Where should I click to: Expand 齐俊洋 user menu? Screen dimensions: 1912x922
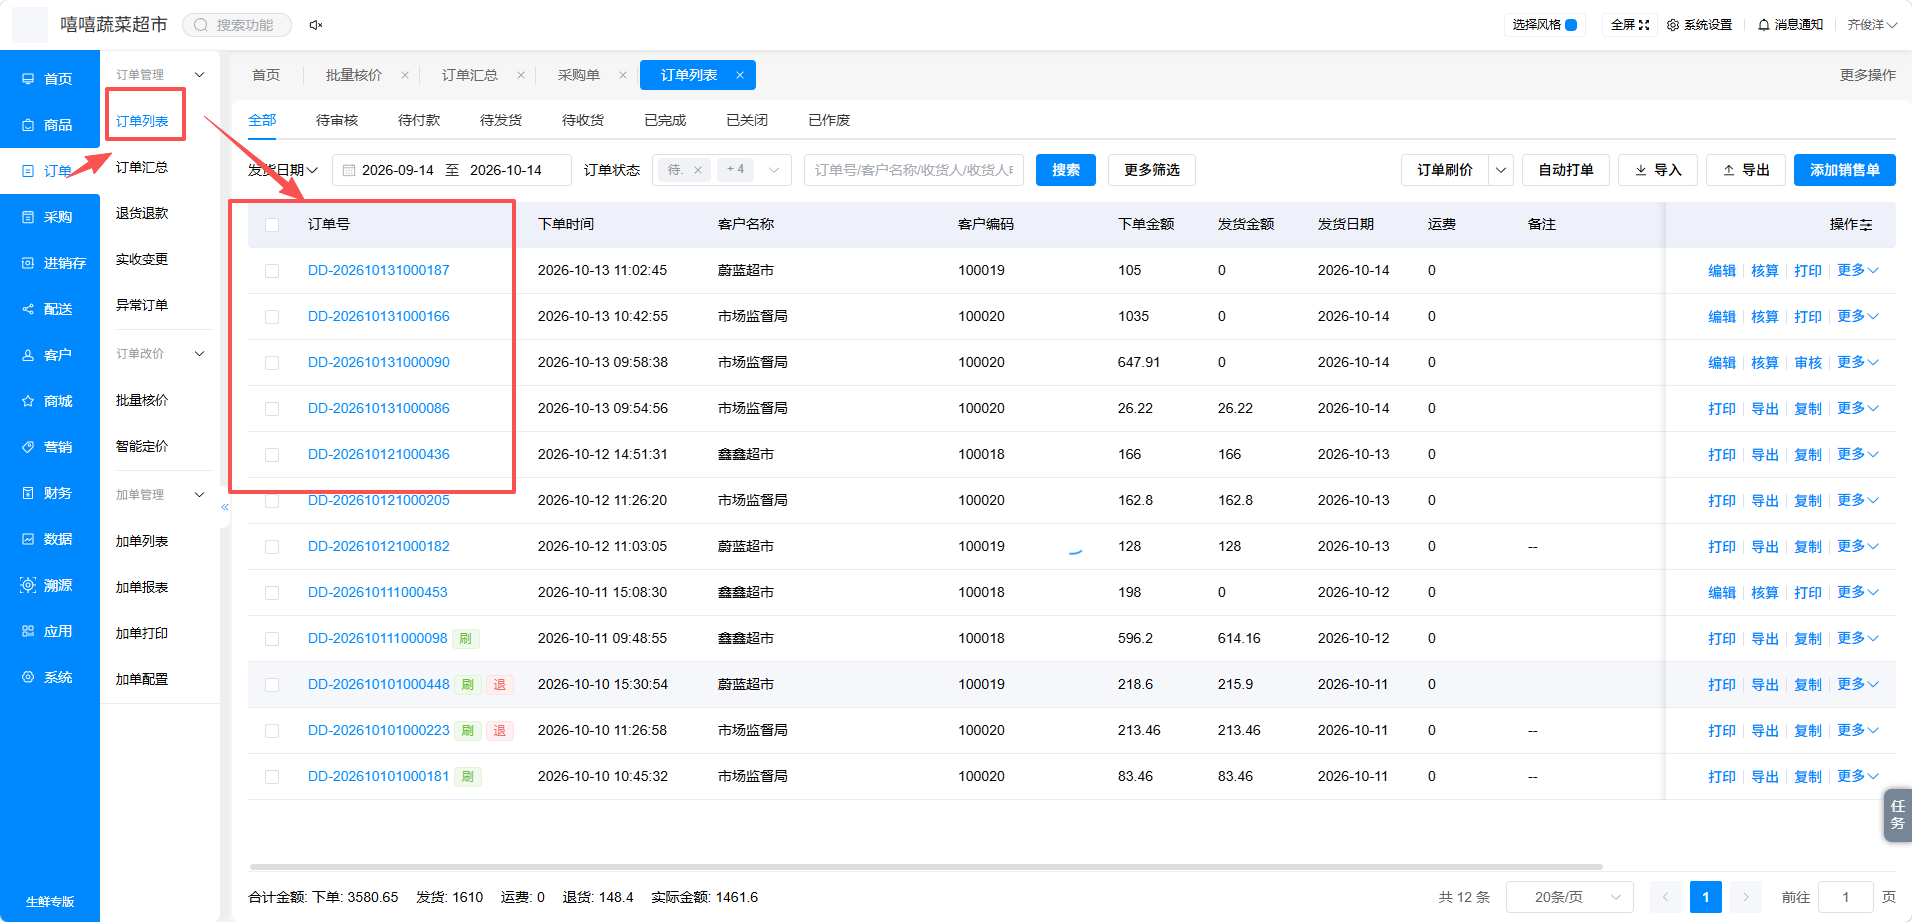1872,25
